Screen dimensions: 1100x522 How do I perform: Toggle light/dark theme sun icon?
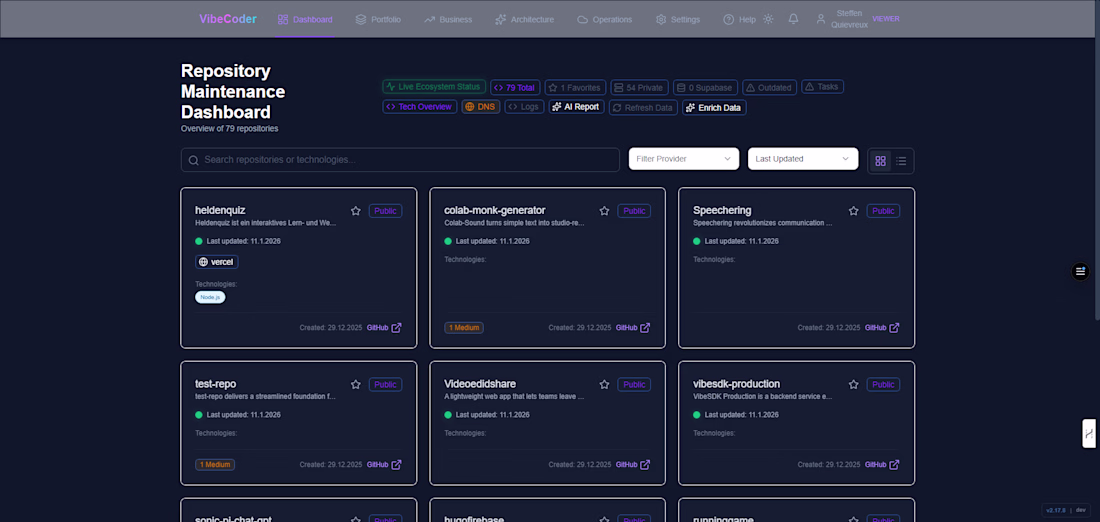point(768,19)
